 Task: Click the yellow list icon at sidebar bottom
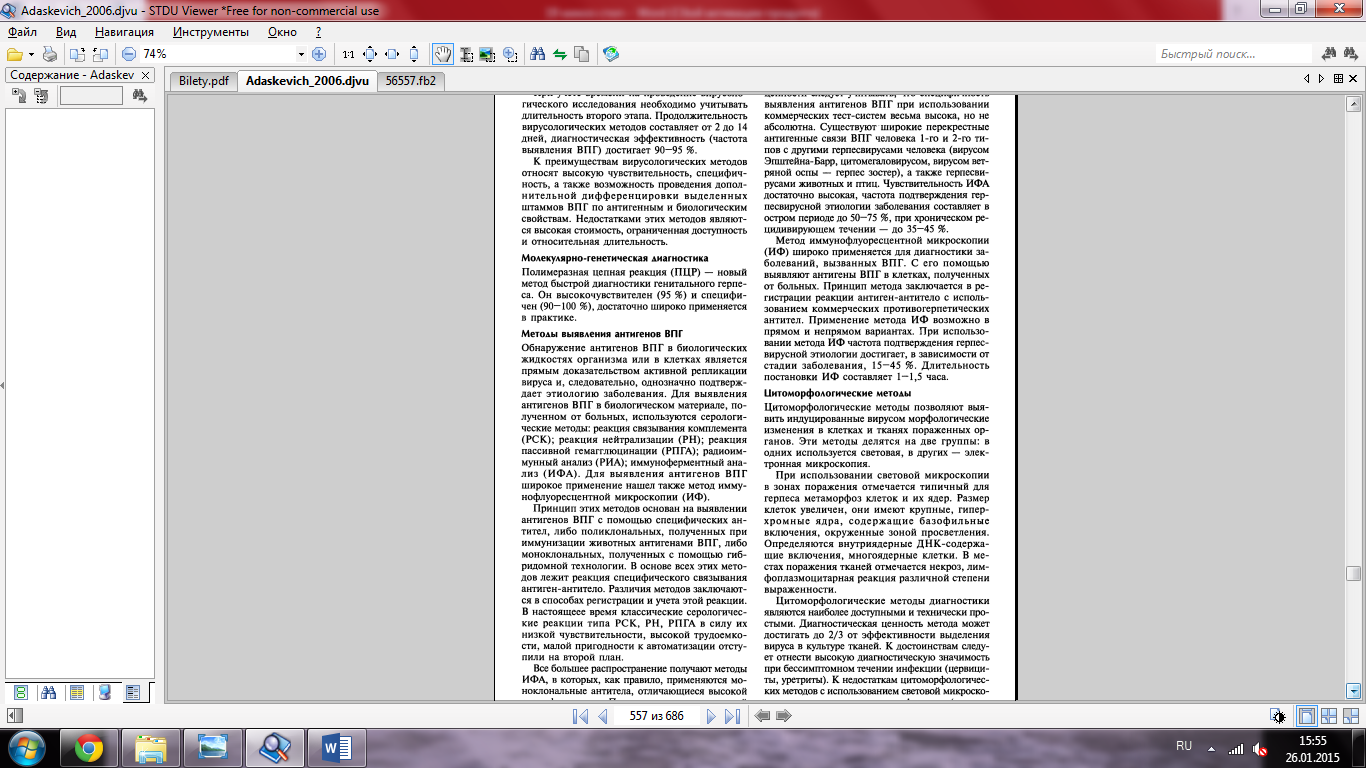(x=76, y=692)
